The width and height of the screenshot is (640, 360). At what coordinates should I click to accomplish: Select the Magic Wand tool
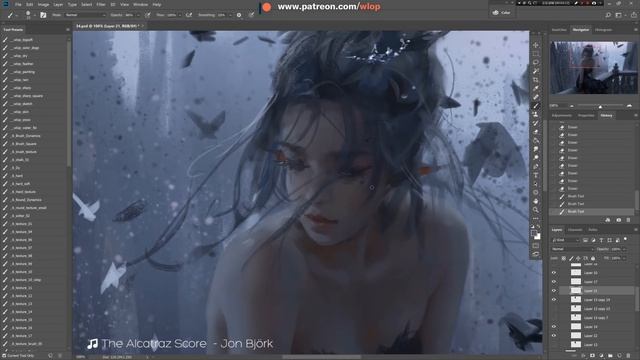(x=536, y=71)
